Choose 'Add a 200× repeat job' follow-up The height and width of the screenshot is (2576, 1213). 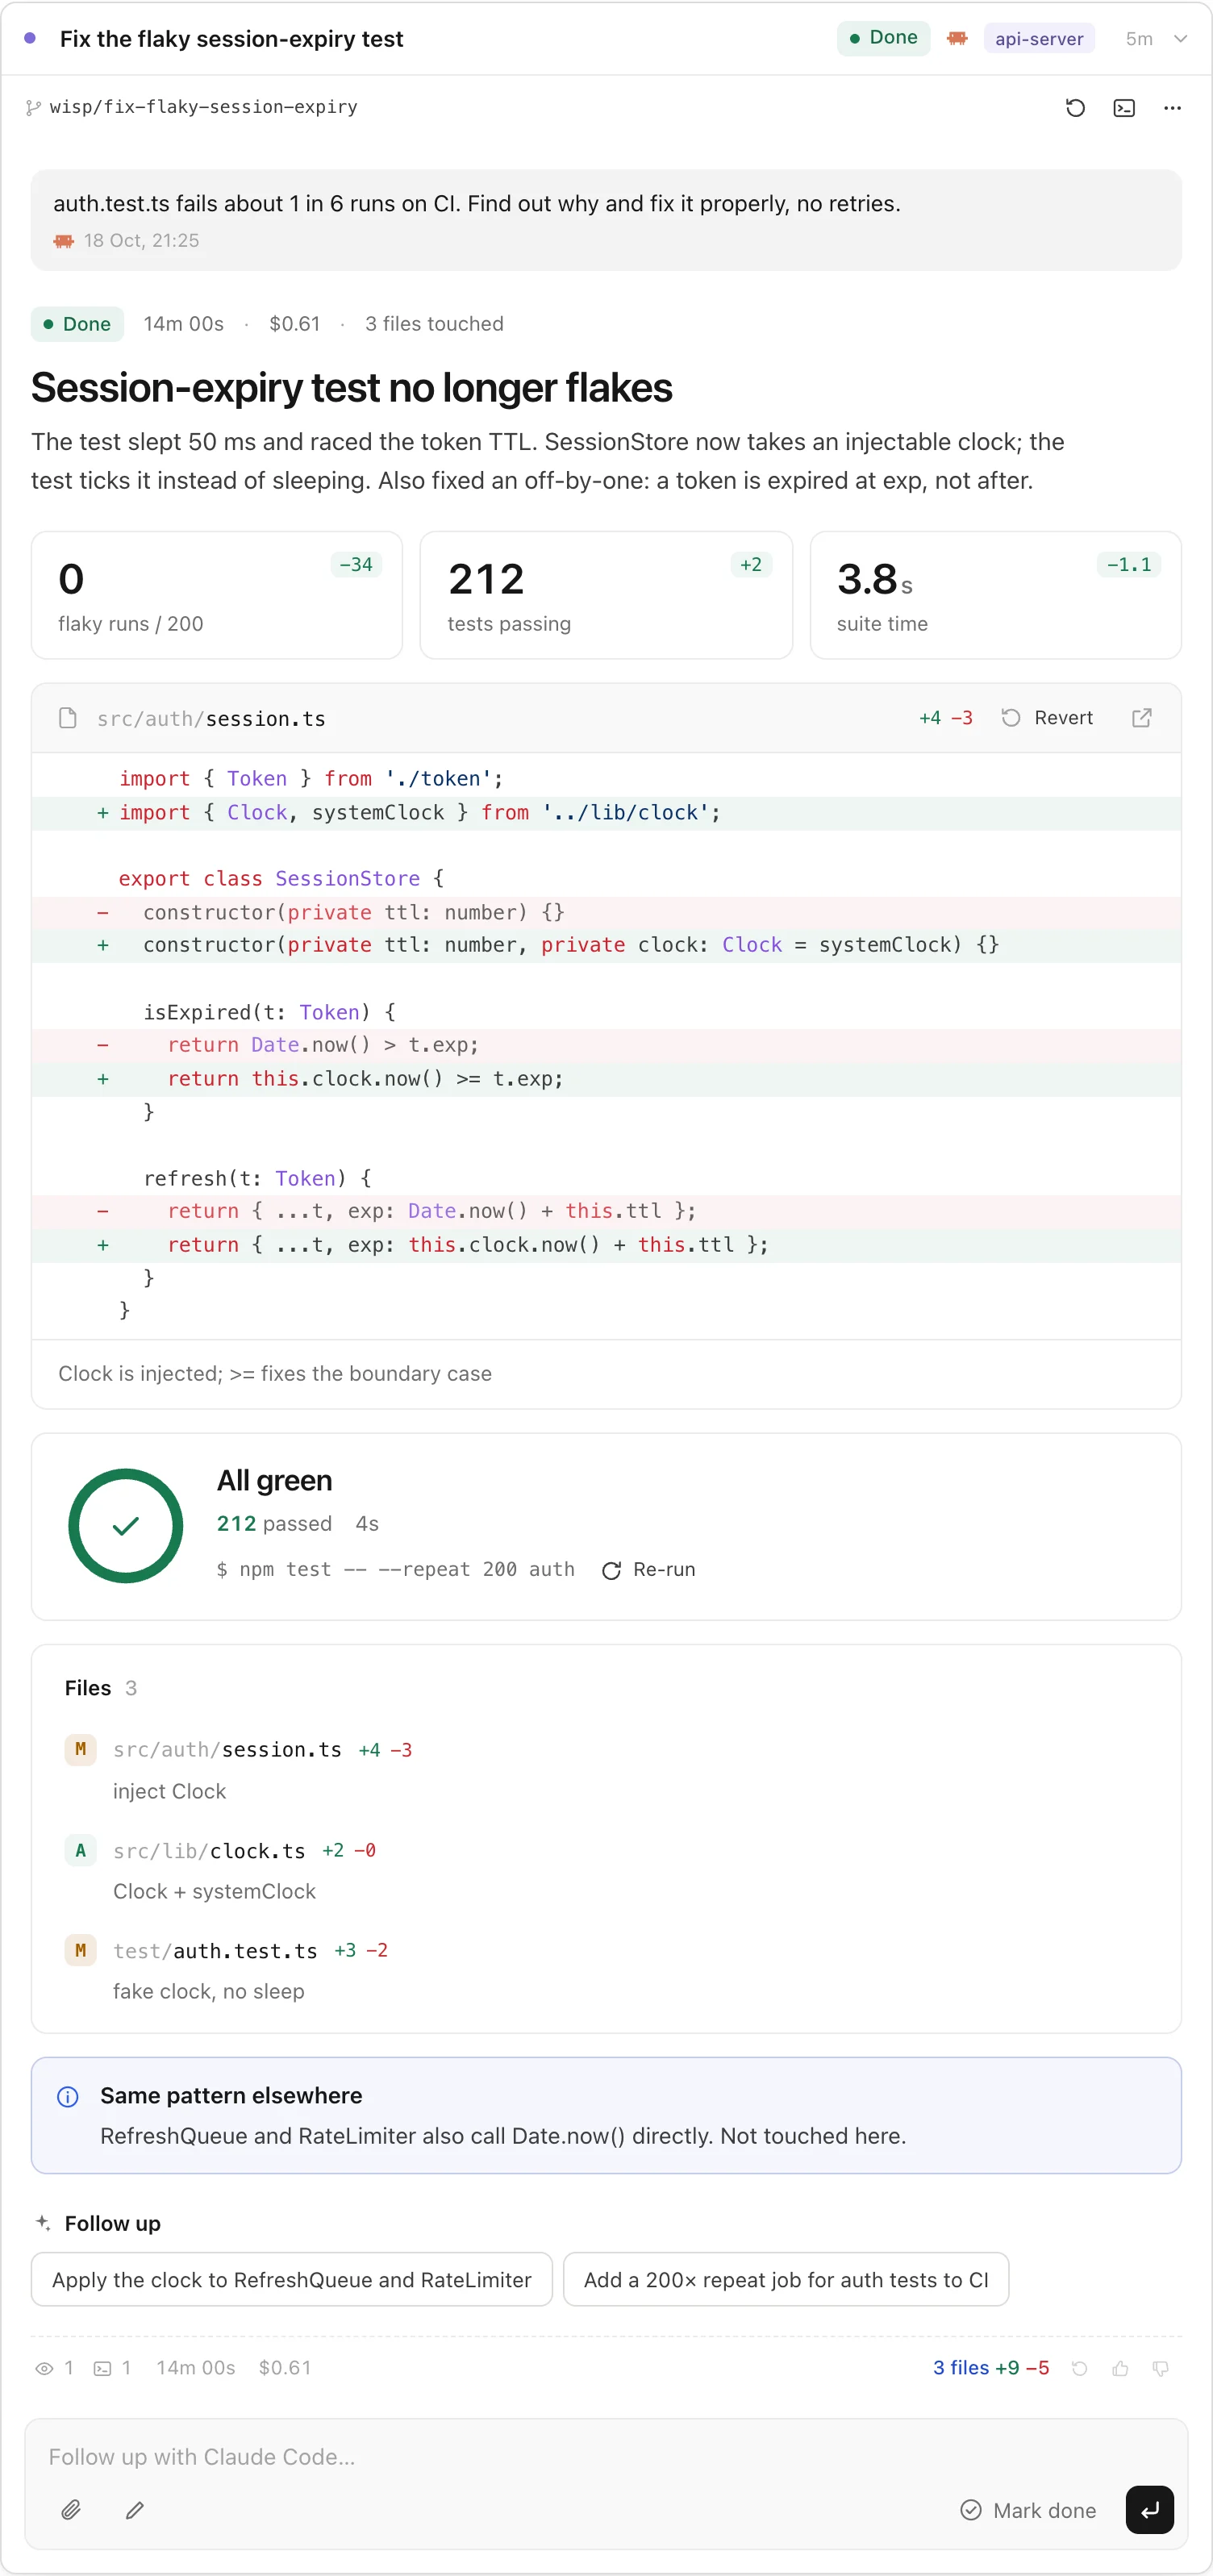point(786,2280)
